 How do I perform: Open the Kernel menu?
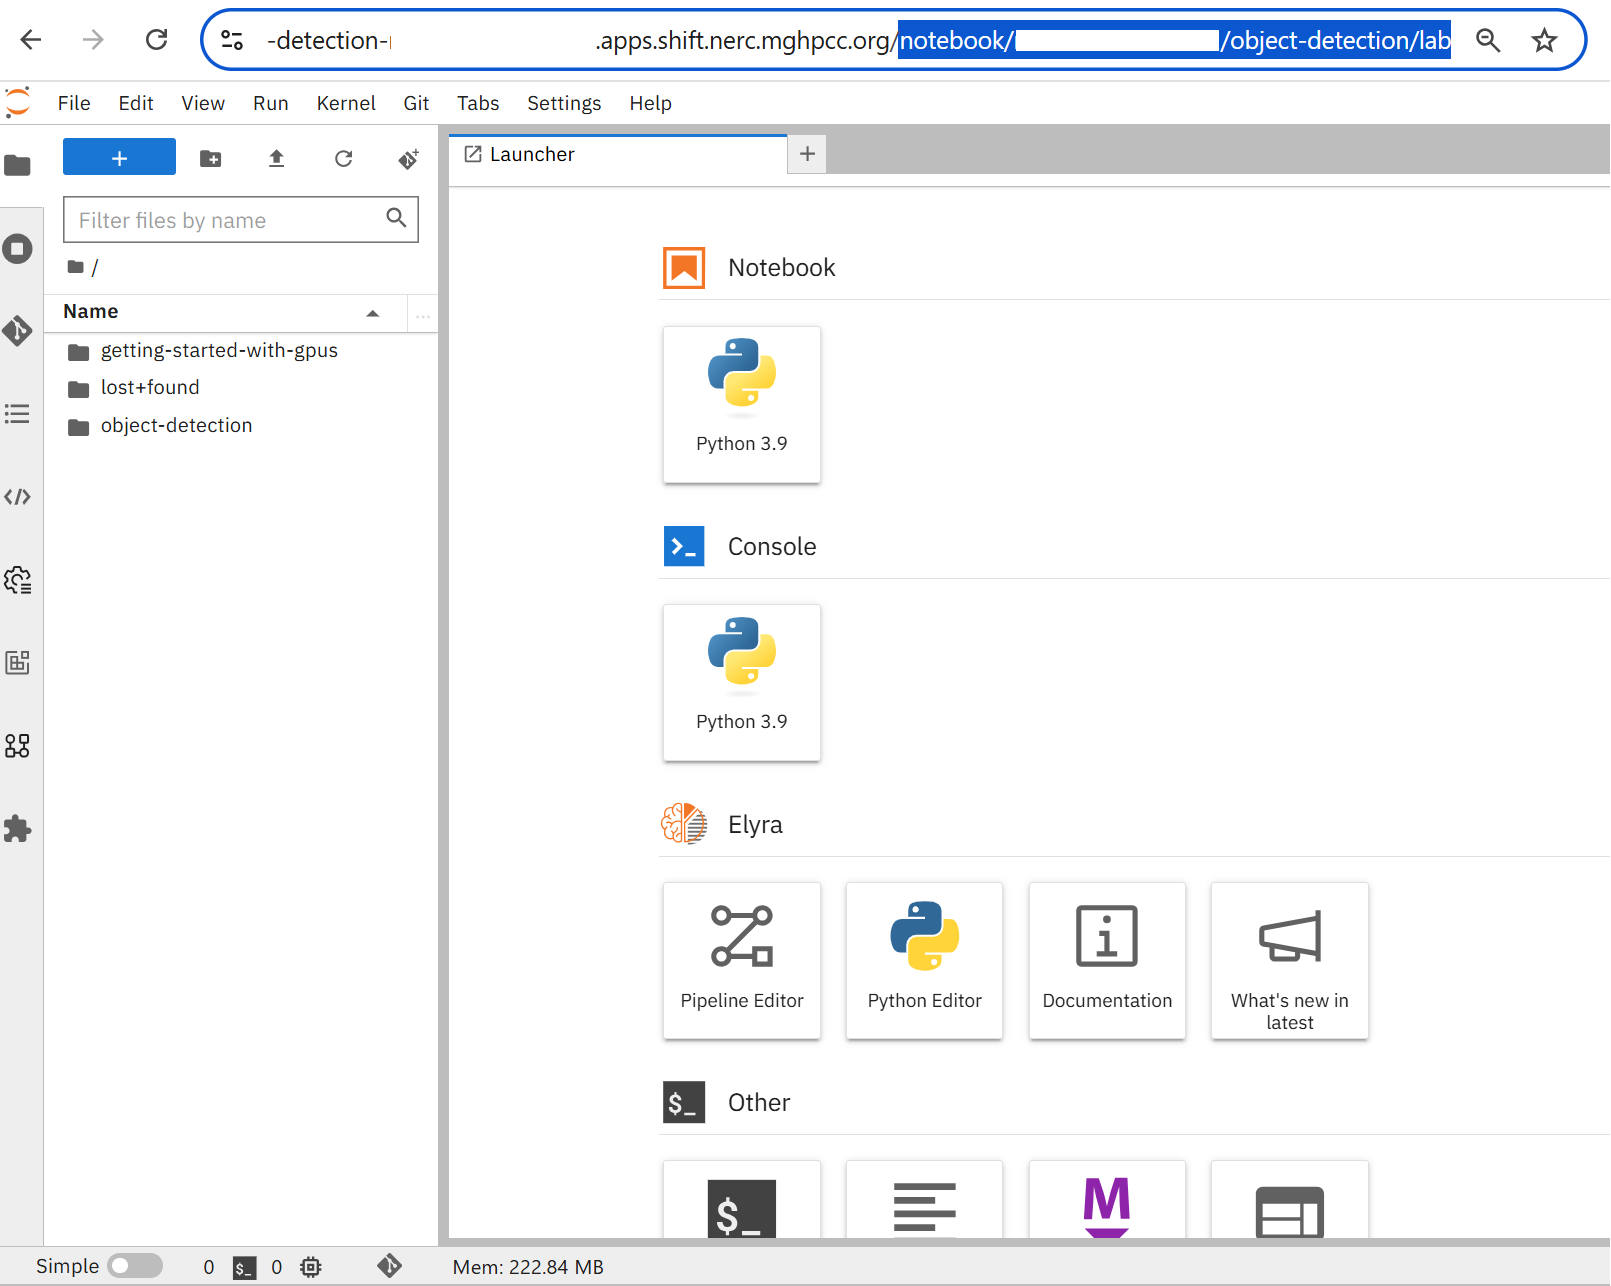tap(345, 103)
